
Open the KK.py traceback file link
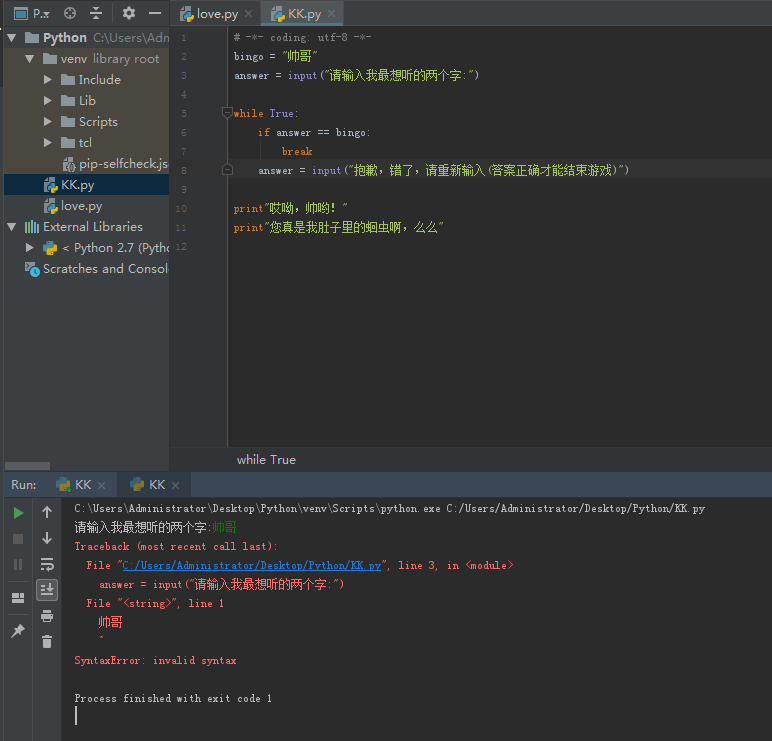[252, 565]
